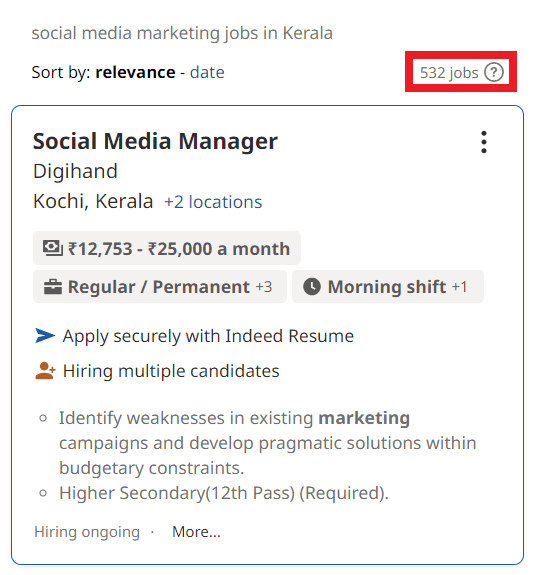Open the Social Media Manager card's three-dot menu
The image size is (536, 575).
click(x=484, y=142)
